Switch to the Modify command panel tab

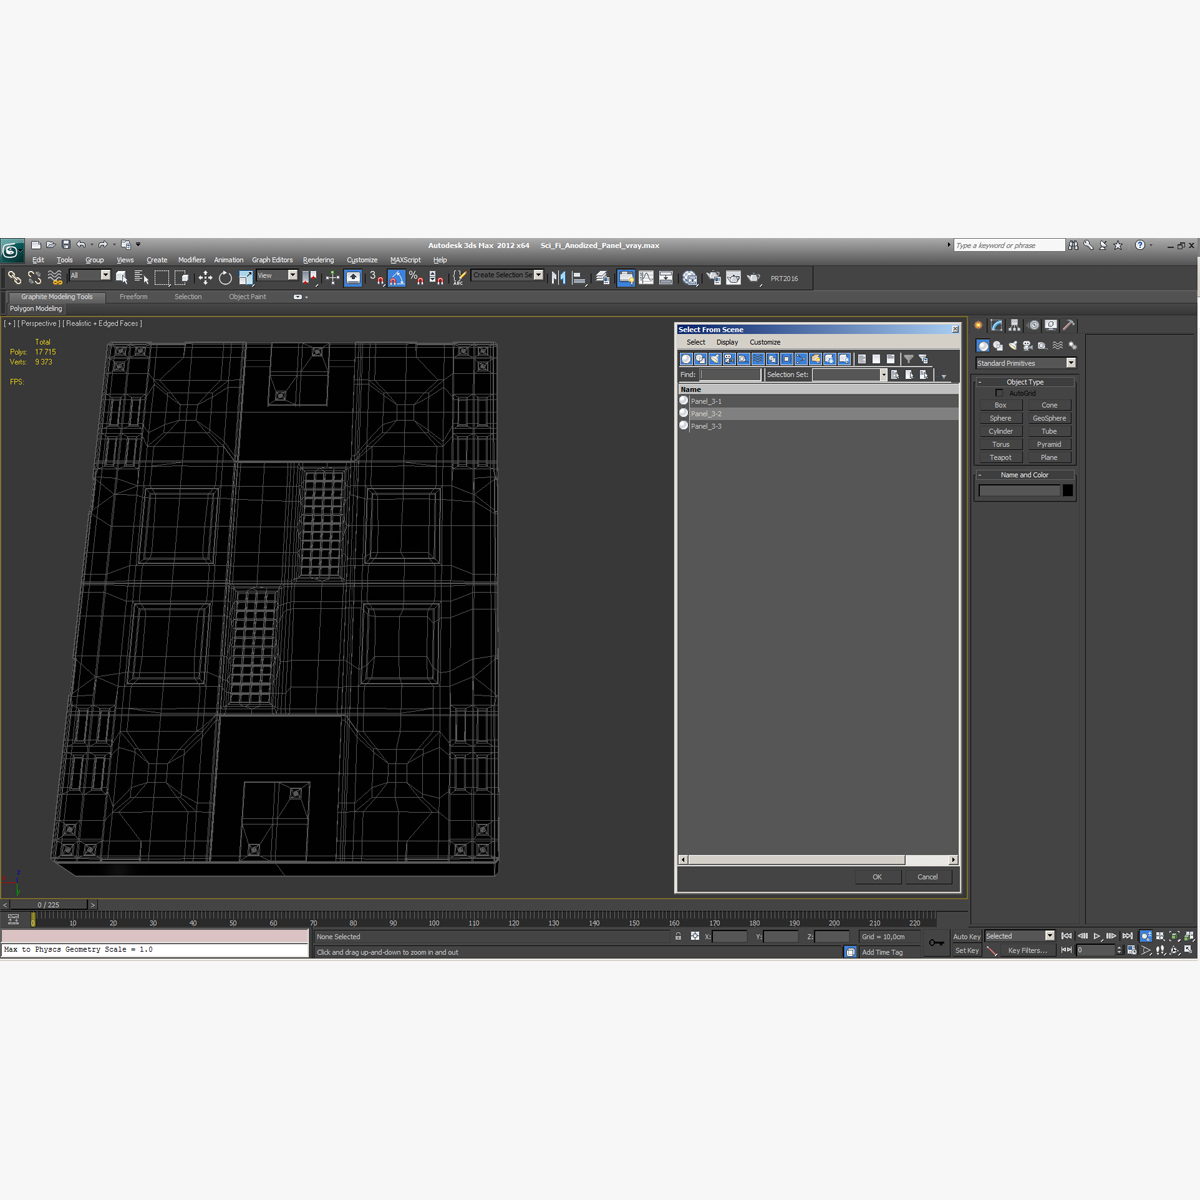(997, 325)
